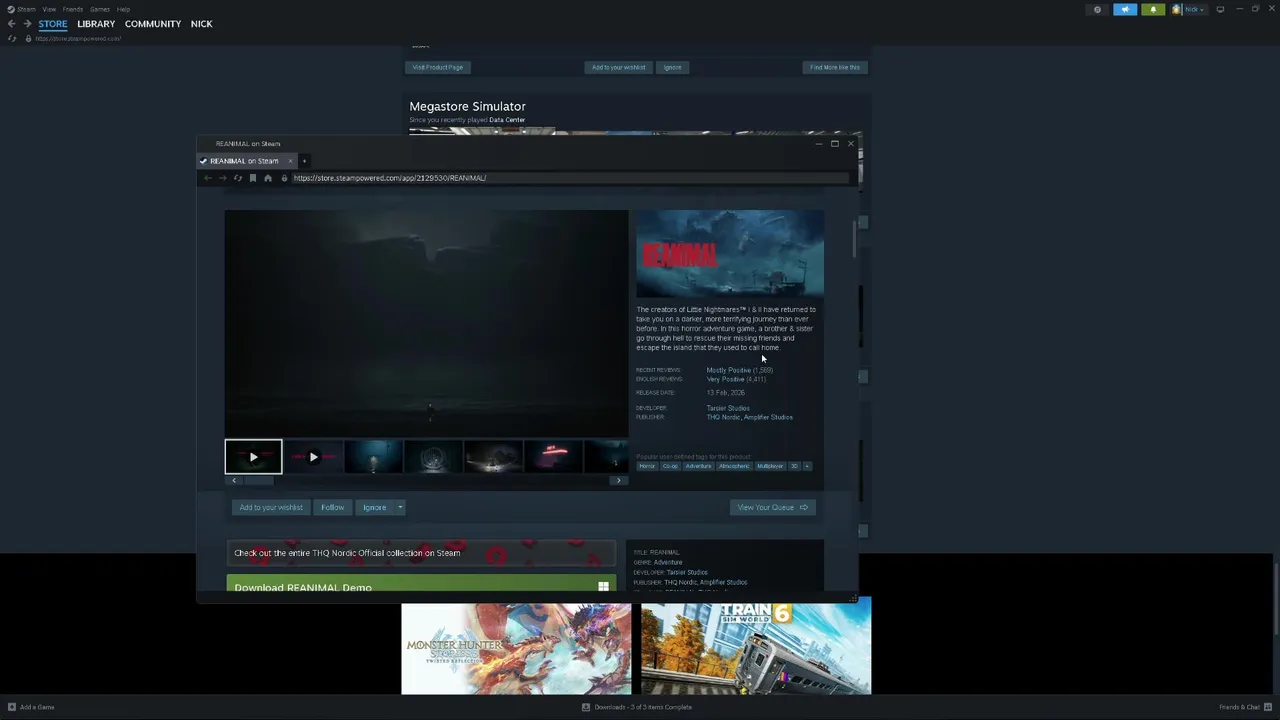Open Friends & Chat at bottom right
This screenshot has height=720, width=1280.
[x=1245, y=707]
